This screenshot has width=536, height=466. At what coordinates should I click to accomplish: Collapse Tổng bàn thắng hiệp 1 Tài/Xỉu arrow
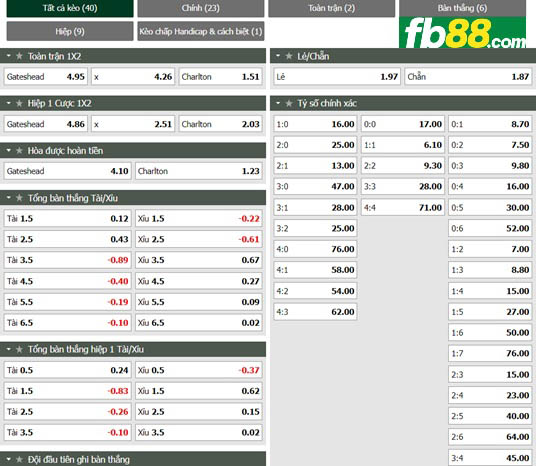pos(9,349)
